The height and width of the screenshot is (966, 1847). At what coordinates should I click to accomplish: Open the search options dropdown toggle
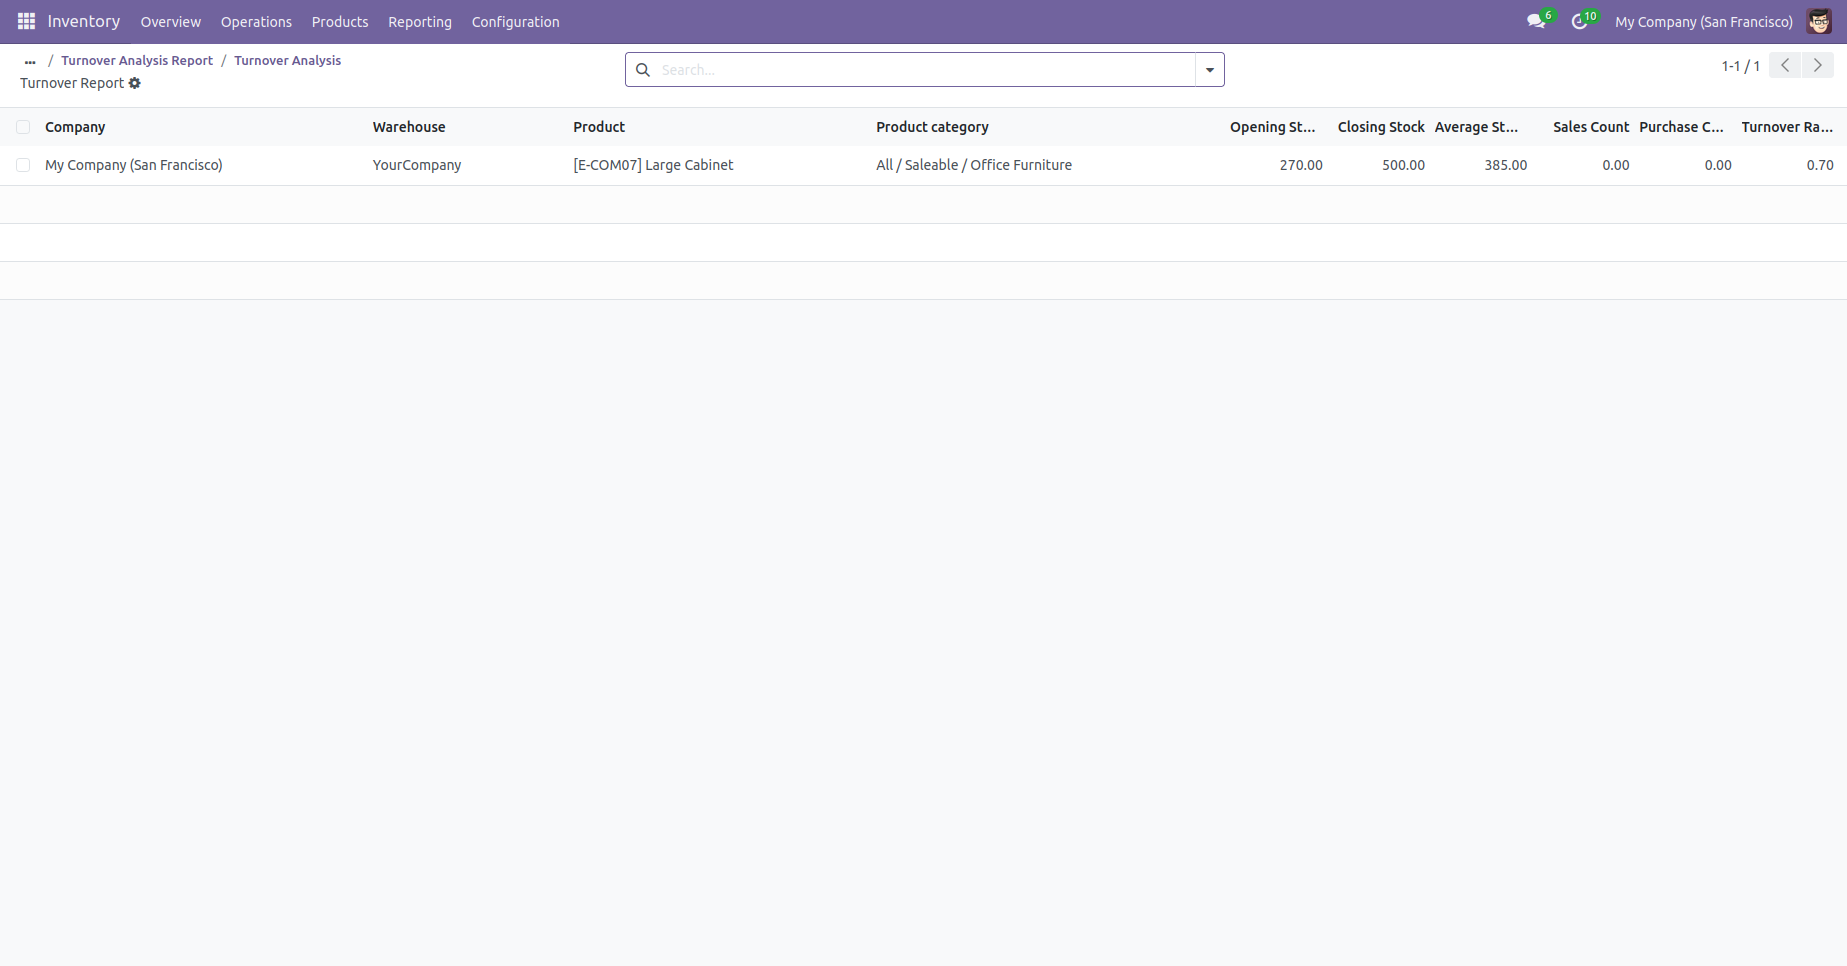pyautogui.click(x=1210, y=70)
